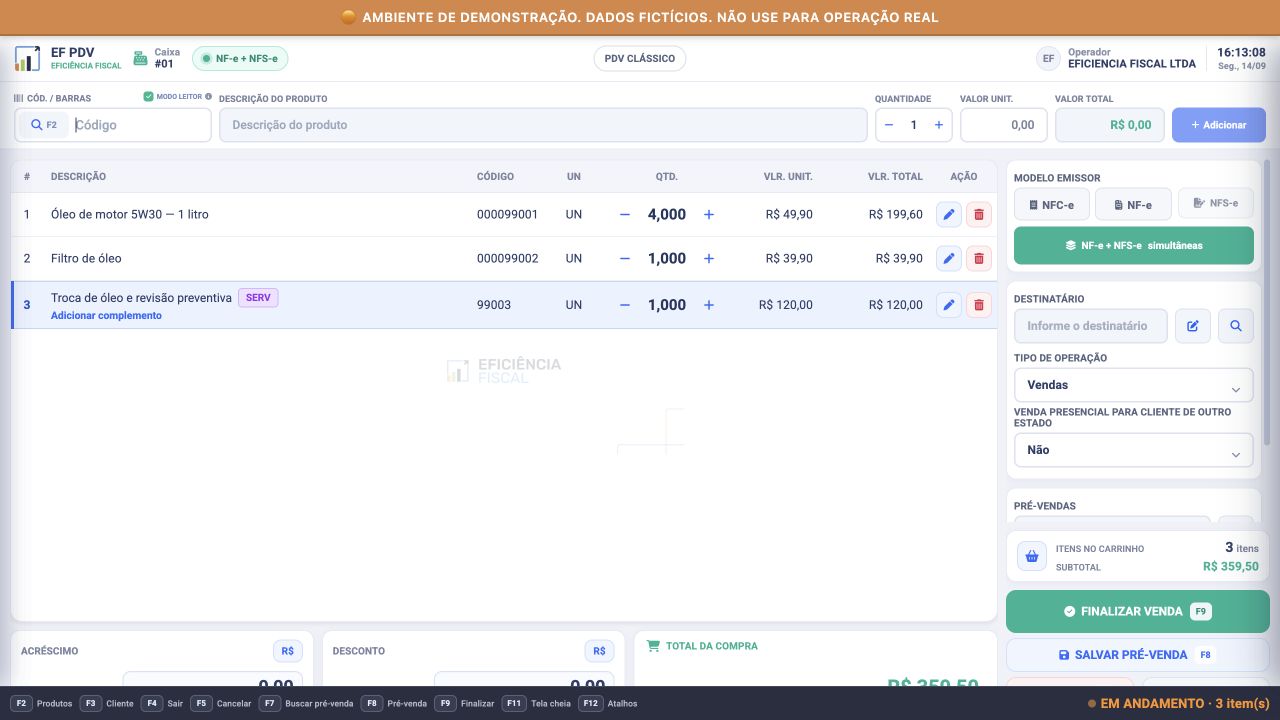The height and width of the screenshot is (720, 1280).
Task: Click the 16:13:08 clock display
Action: pos(1242,52)
